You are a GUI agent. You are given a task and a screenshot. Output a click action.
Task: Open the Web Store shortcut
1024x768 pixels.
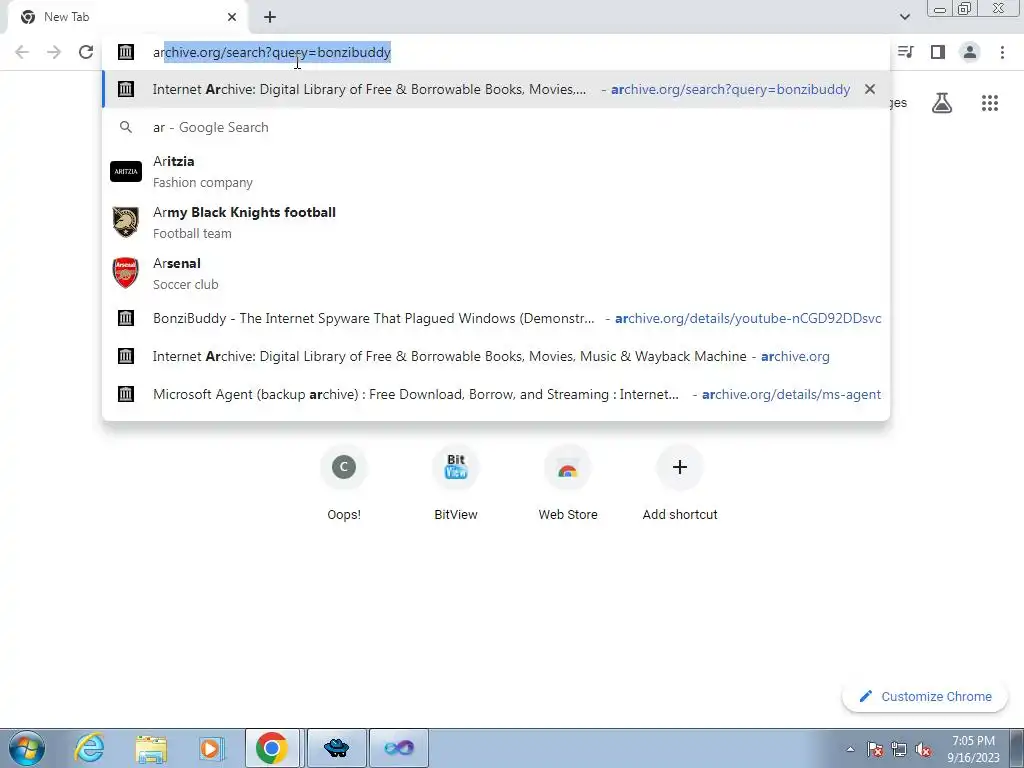(x=568, y=483)
